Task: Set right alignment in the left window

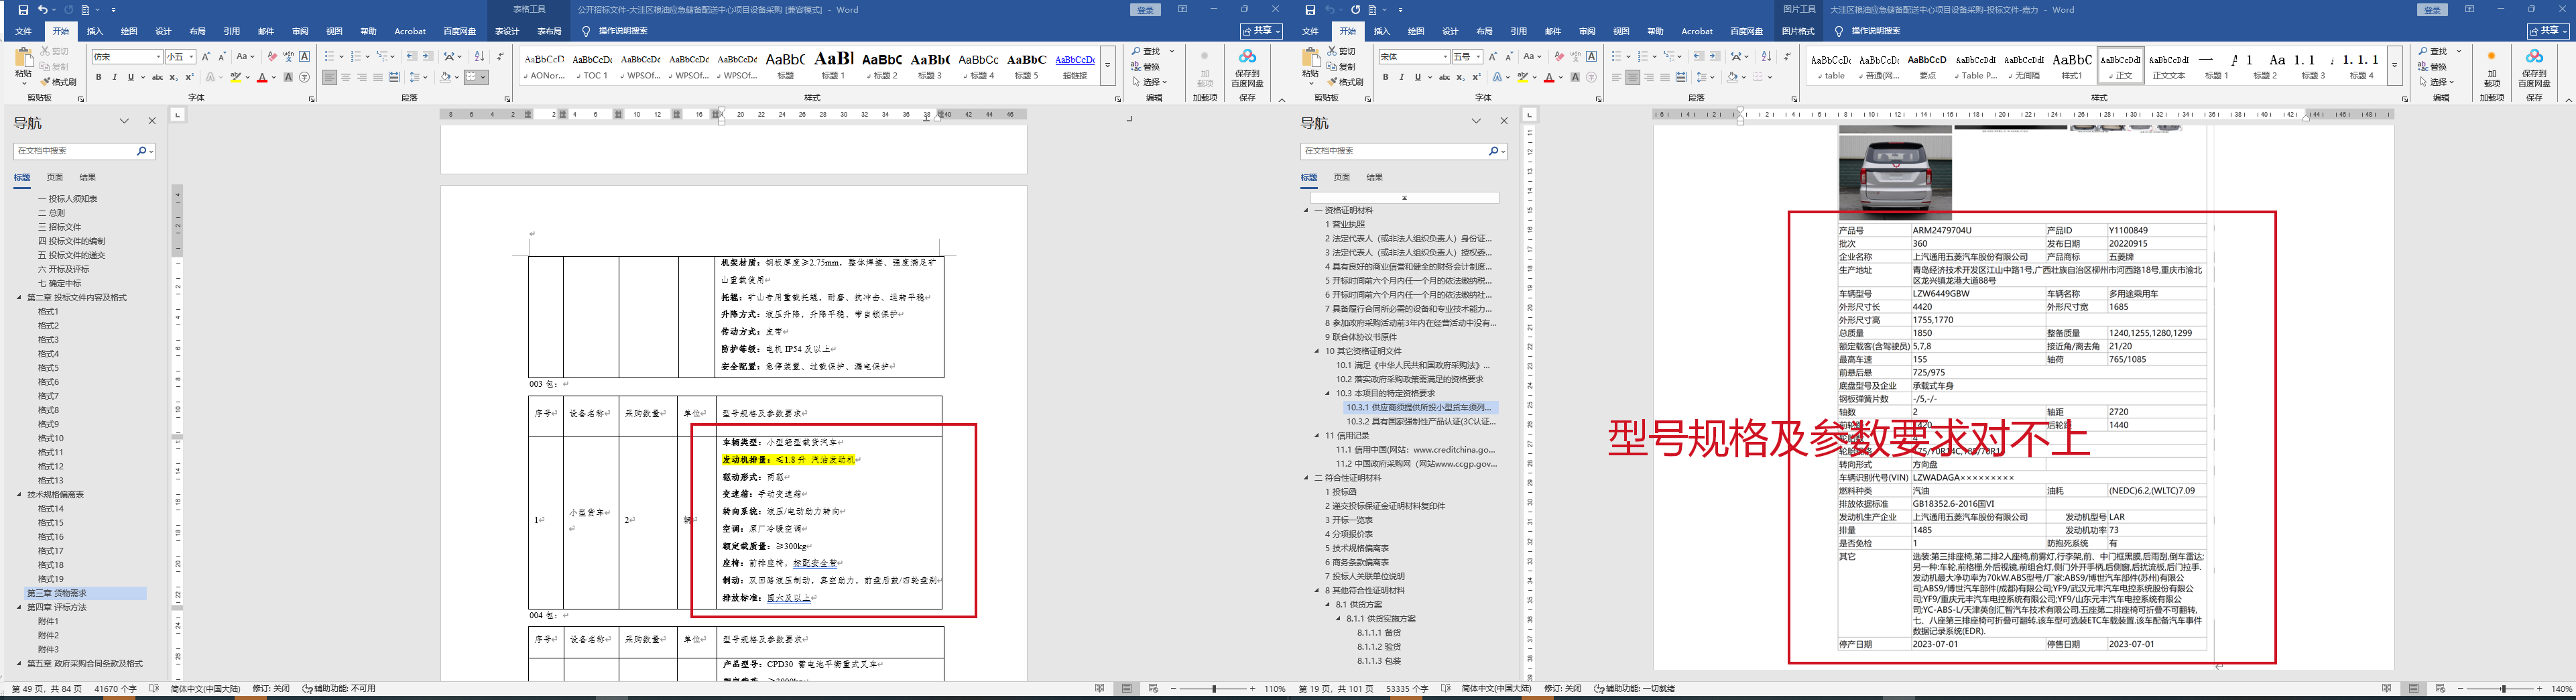Action: [362, 77]
